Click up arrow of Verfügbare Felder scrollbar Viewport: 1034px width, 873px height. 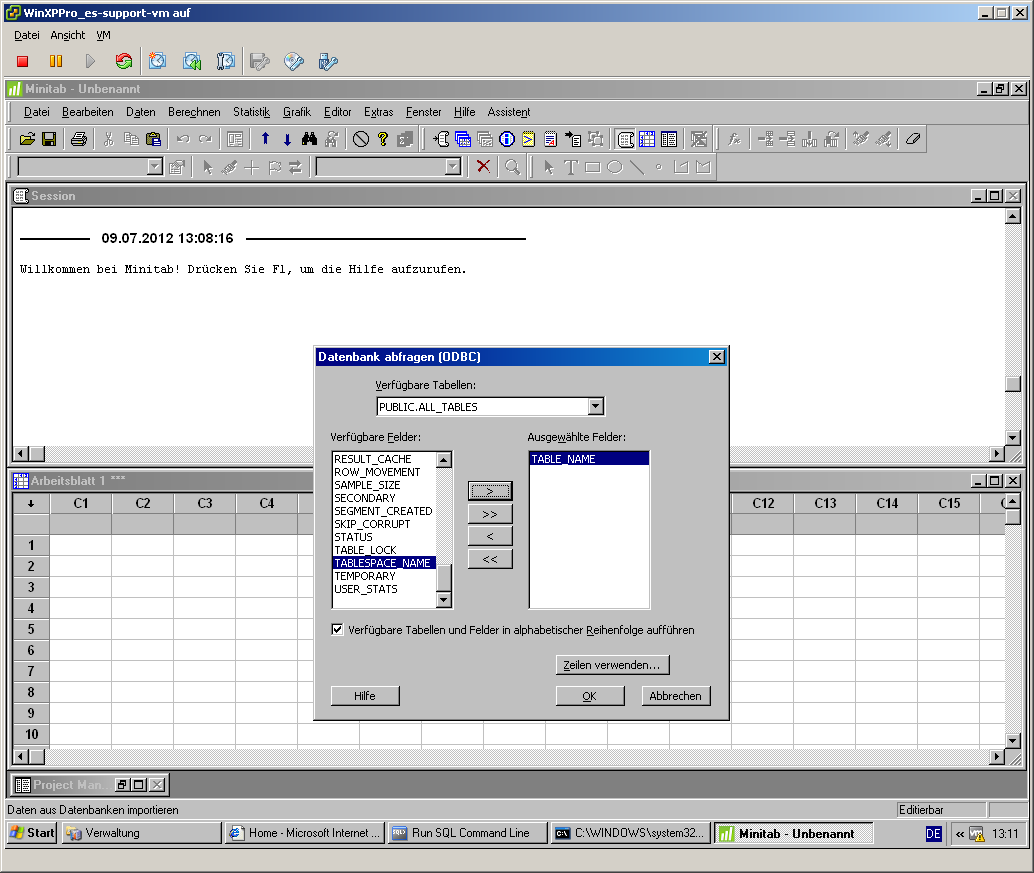pyautogui.click(x=444, y=460)
